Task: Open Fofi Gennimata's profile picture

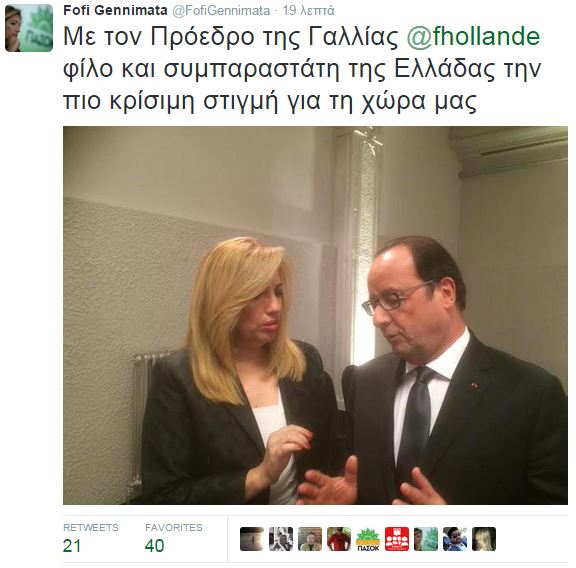Action: 29,28
